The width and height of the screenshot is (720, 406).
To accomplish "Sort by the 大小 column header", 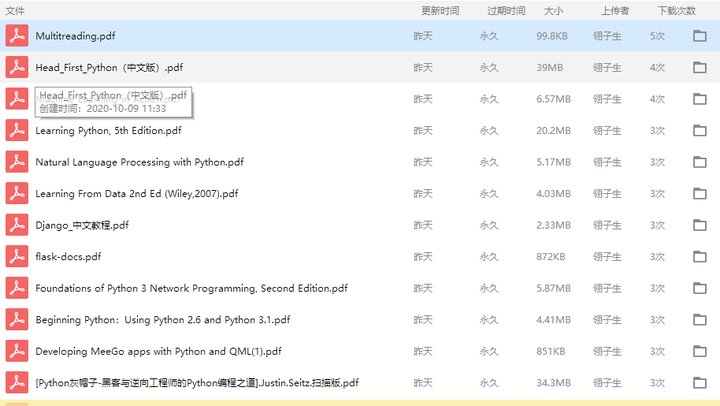I will coord(553,10).
